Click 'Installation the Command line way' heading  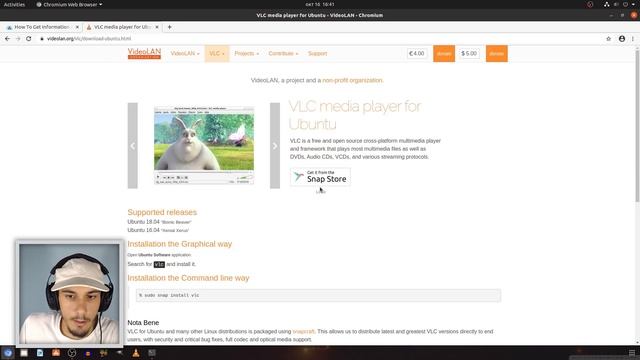[x=188, y=278]
